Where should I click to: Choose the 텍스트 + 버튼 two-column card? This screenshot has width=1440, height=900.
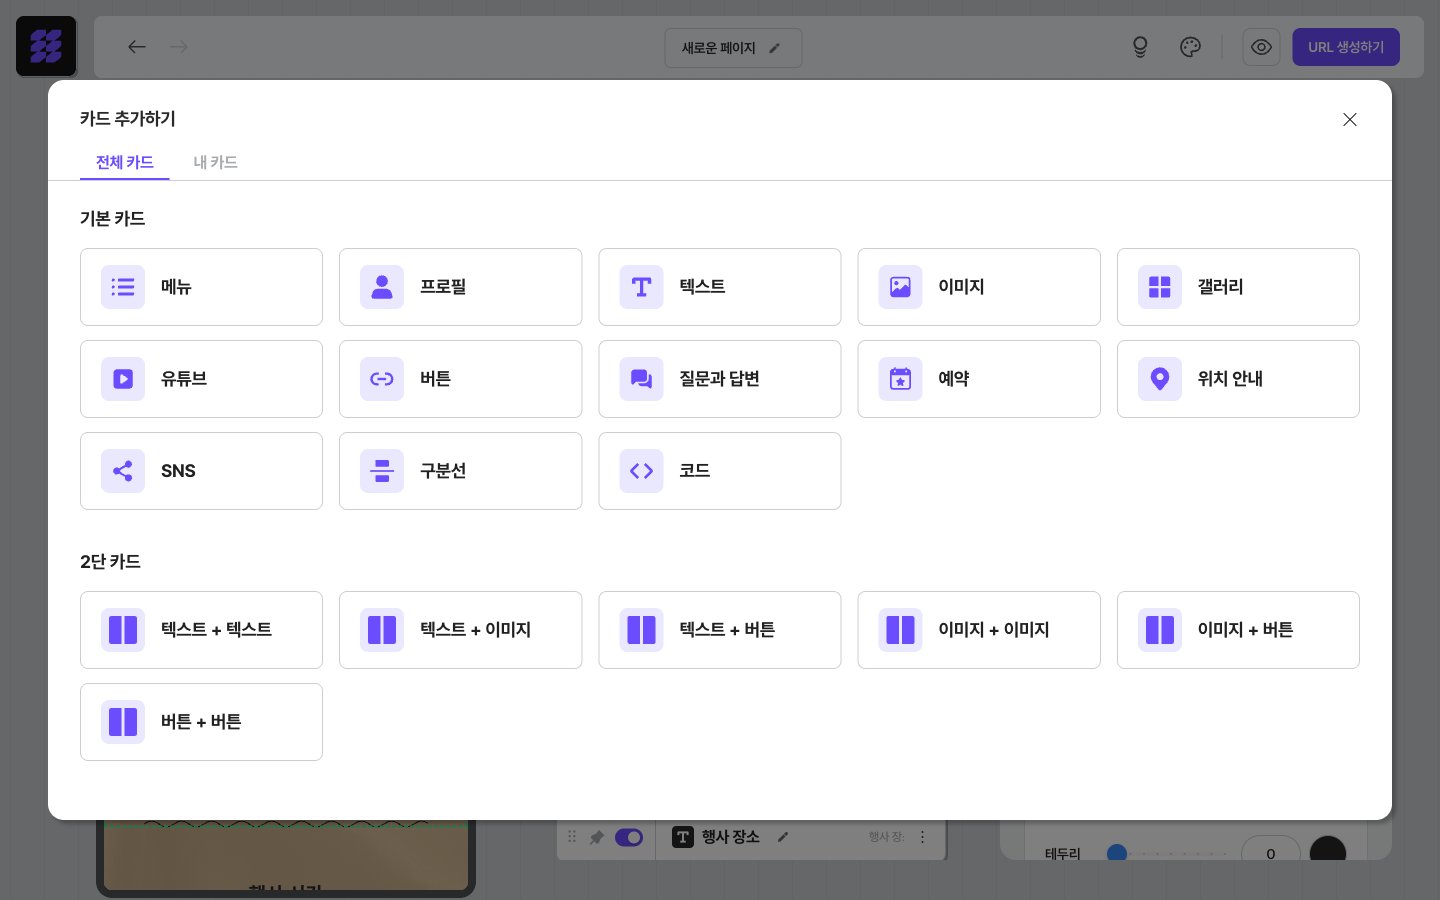click(x=720, y=630)
